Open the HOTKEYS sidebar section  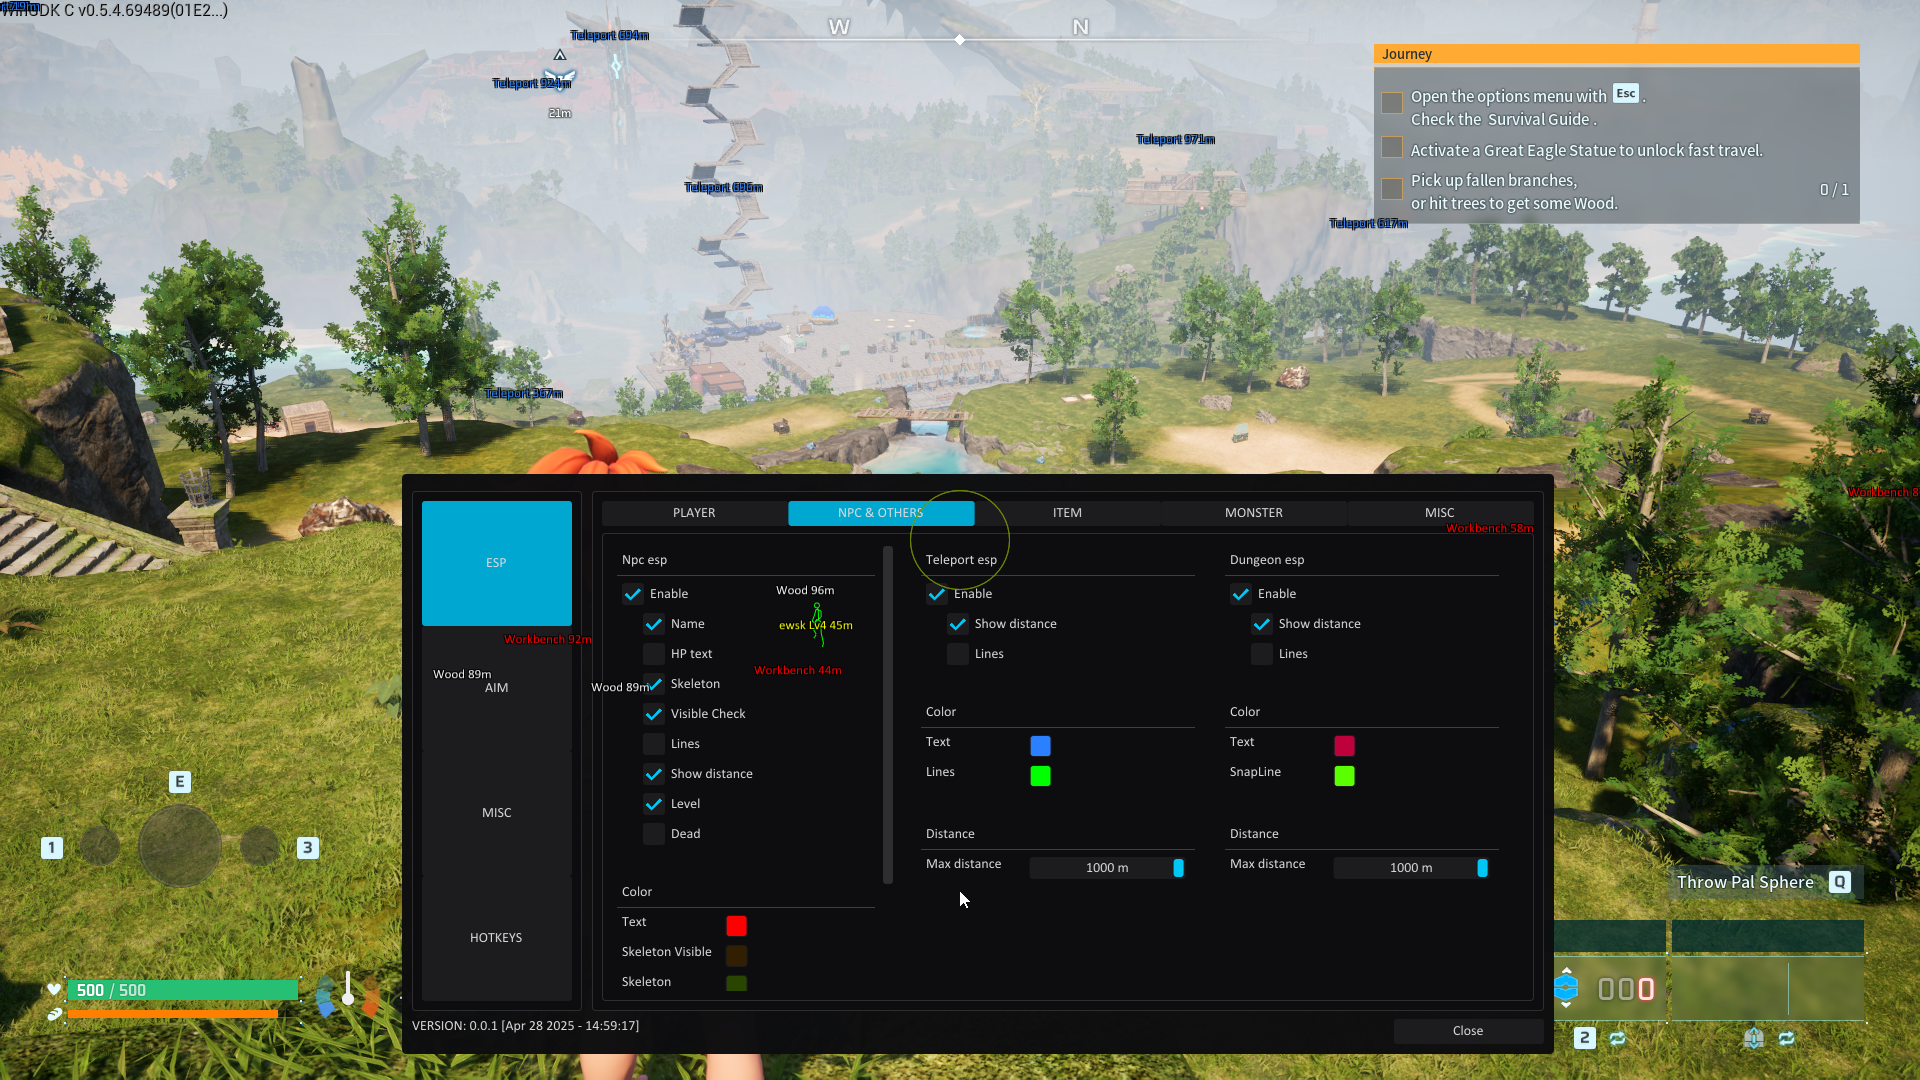coord(497,938)
